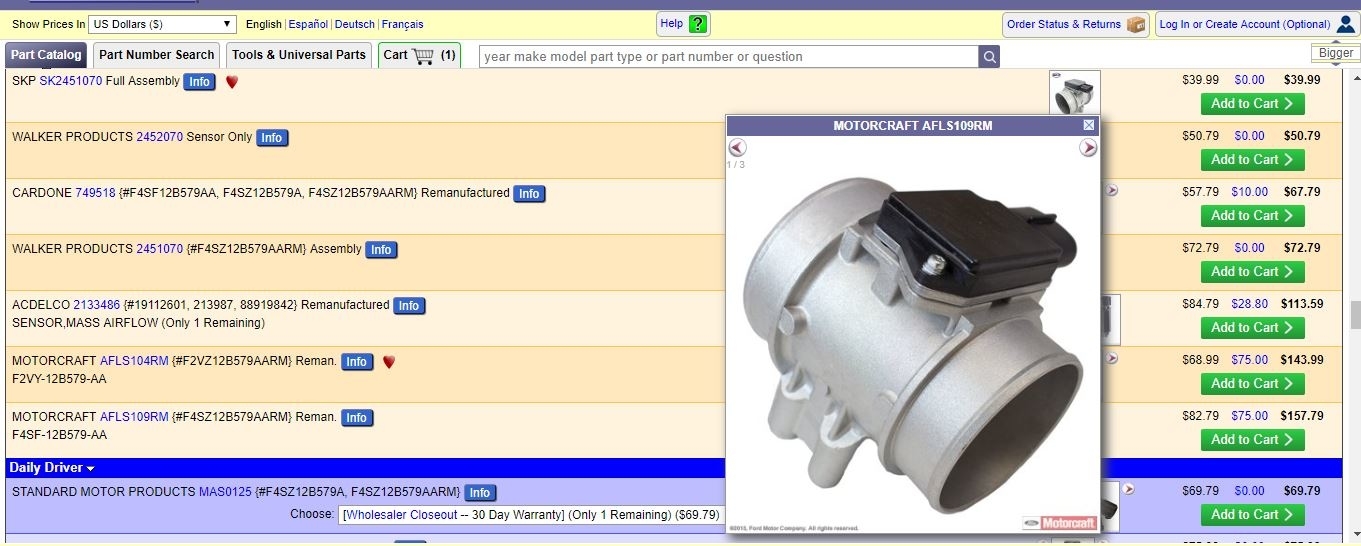Click 'F2VY-12B579-AA' text under AFLS104RM

point(59,380)
